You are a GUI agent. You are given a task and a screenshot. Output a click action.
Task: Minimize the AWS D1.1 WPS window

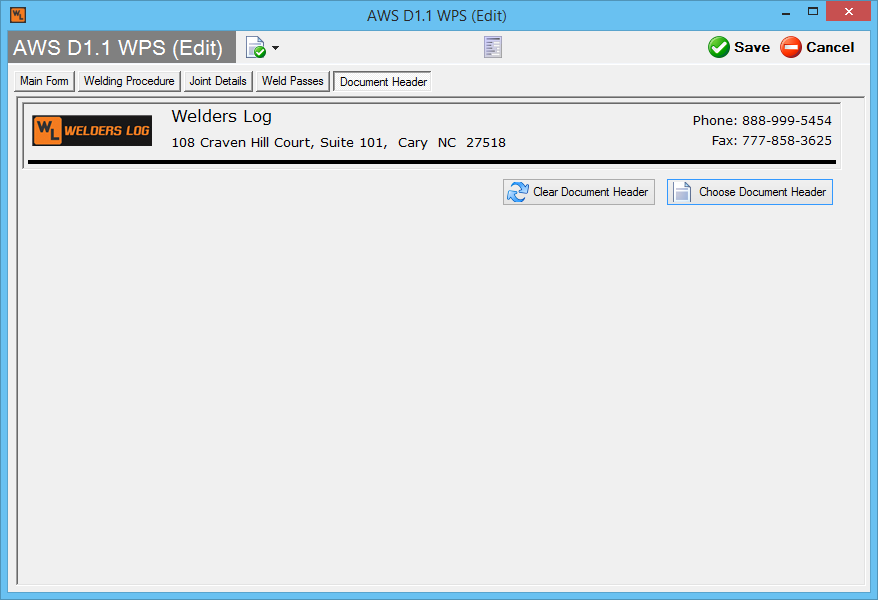[x=786, y=12]
